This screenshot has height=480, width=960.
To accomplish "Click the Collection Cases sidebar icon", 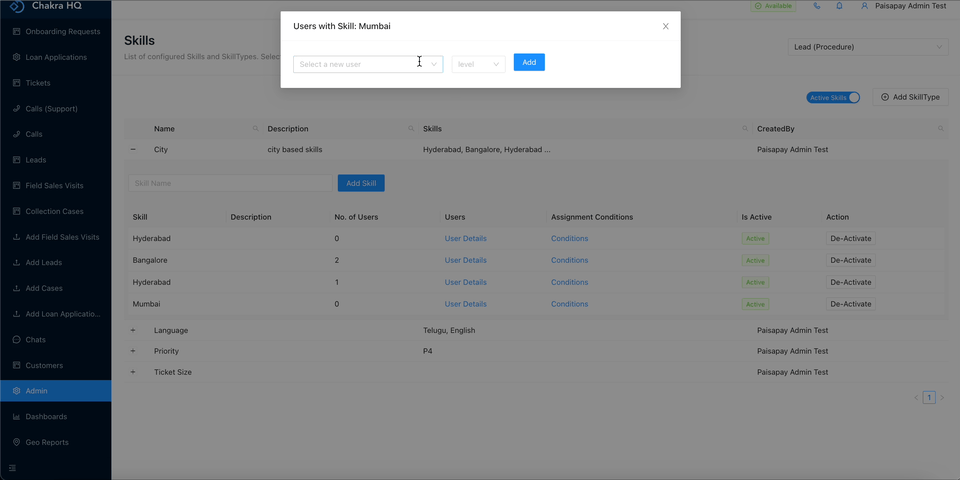I will click(x=17, y=211).
